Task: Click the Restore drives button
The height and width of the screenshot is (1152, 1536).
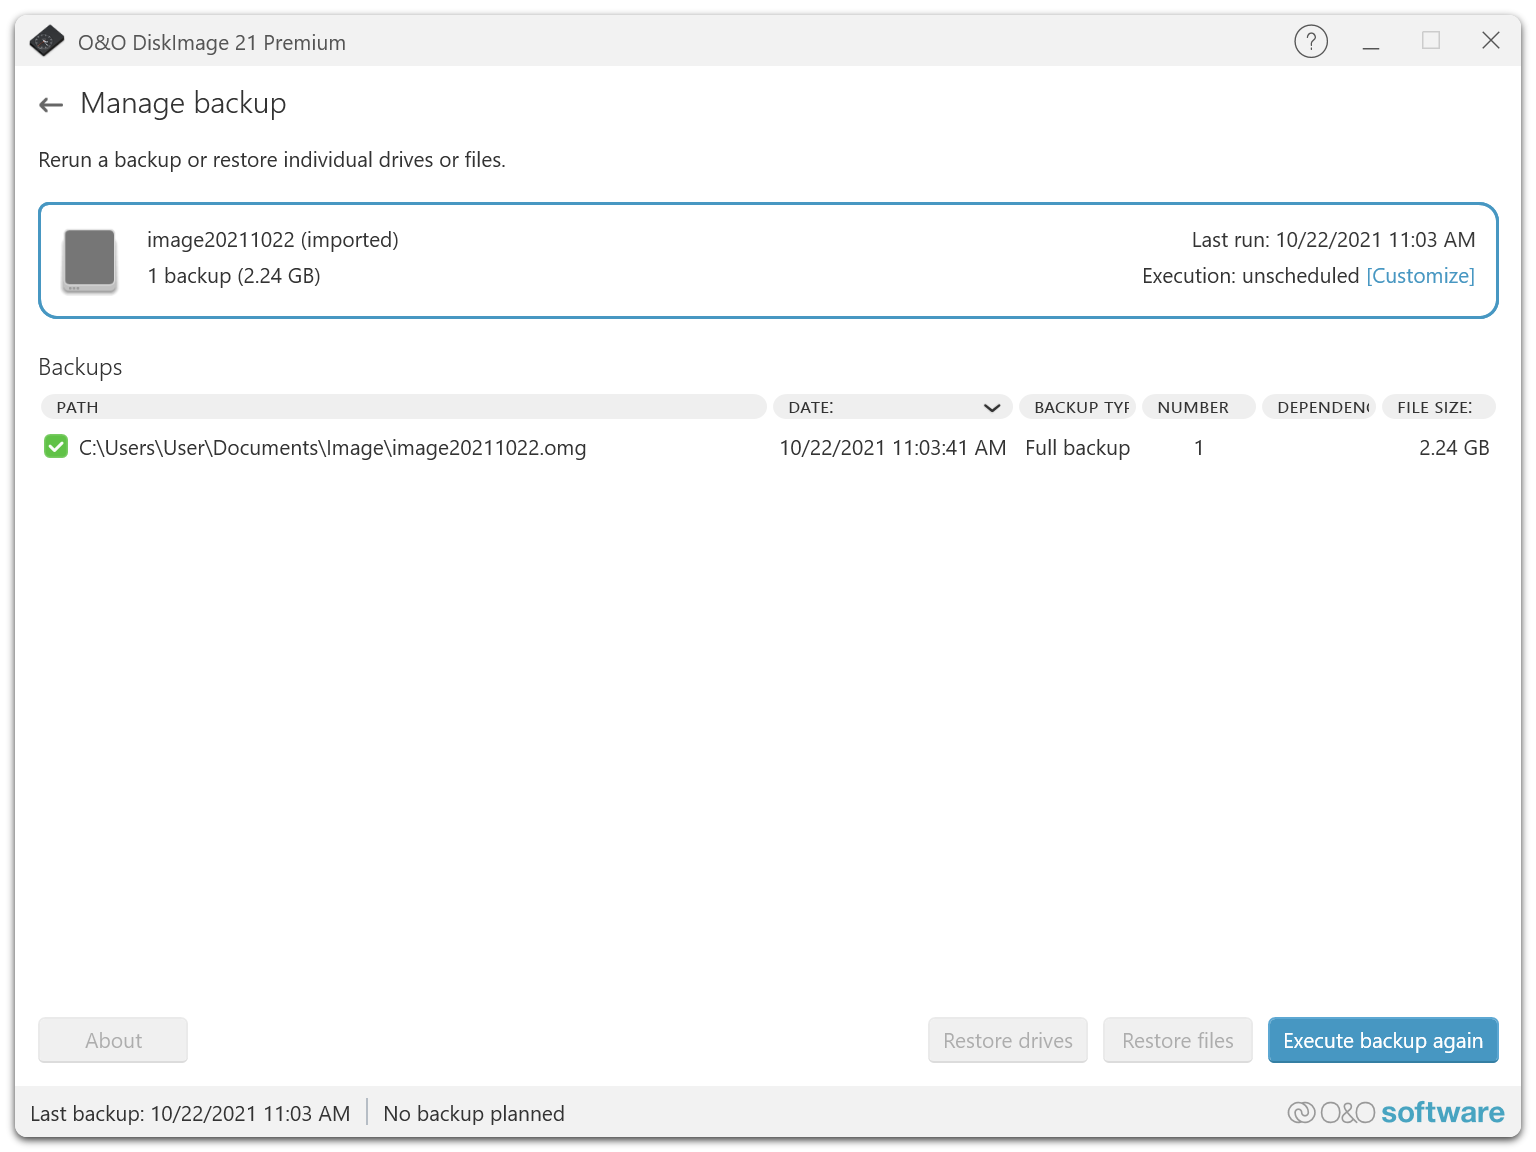Action: point(1008,1040)
